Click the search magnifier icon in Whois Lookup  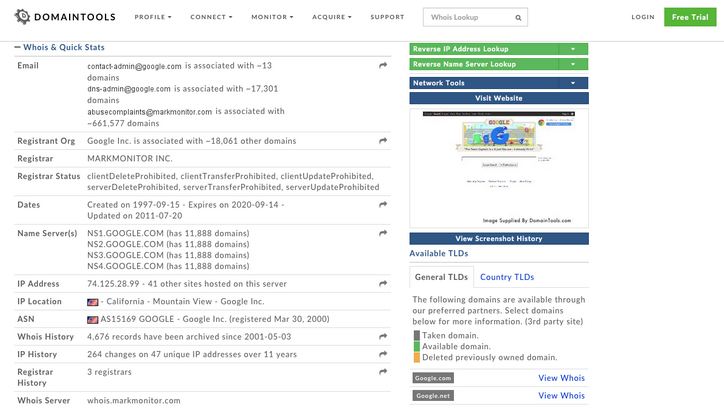point(518,18)
